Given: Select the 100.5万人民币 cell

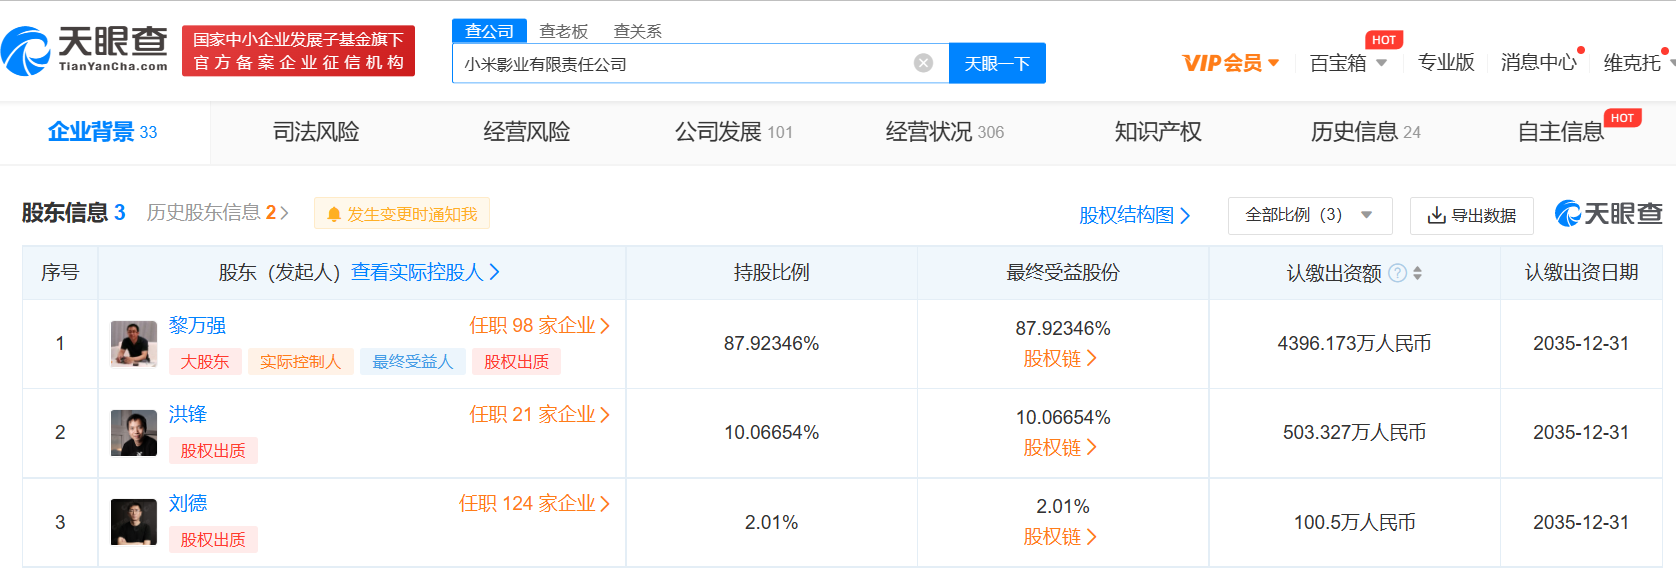Looking at the screenshot, I should pos(1354,522).
